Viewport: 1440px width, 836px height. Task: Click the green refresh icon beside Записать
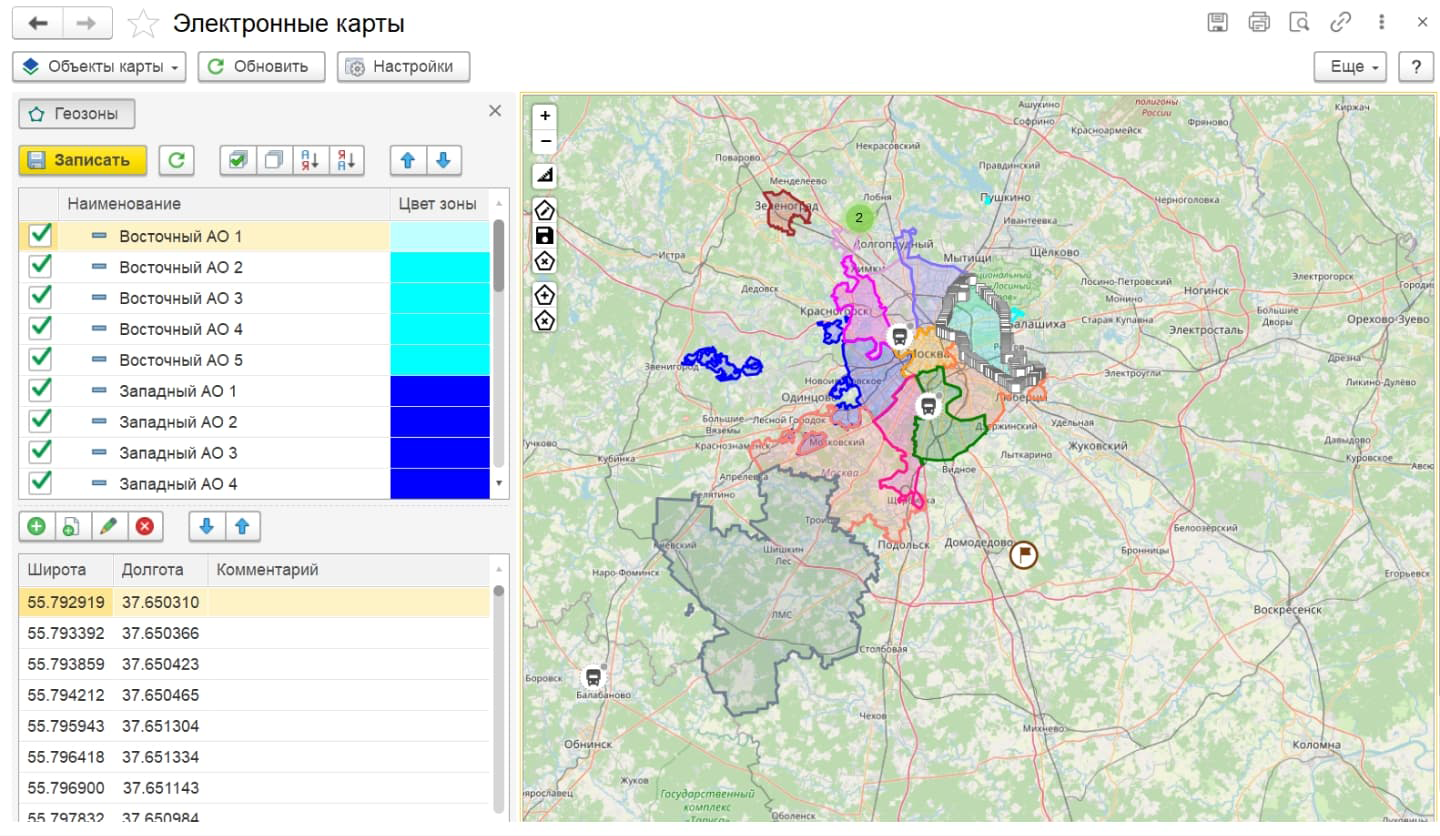[x=176, y=160]
